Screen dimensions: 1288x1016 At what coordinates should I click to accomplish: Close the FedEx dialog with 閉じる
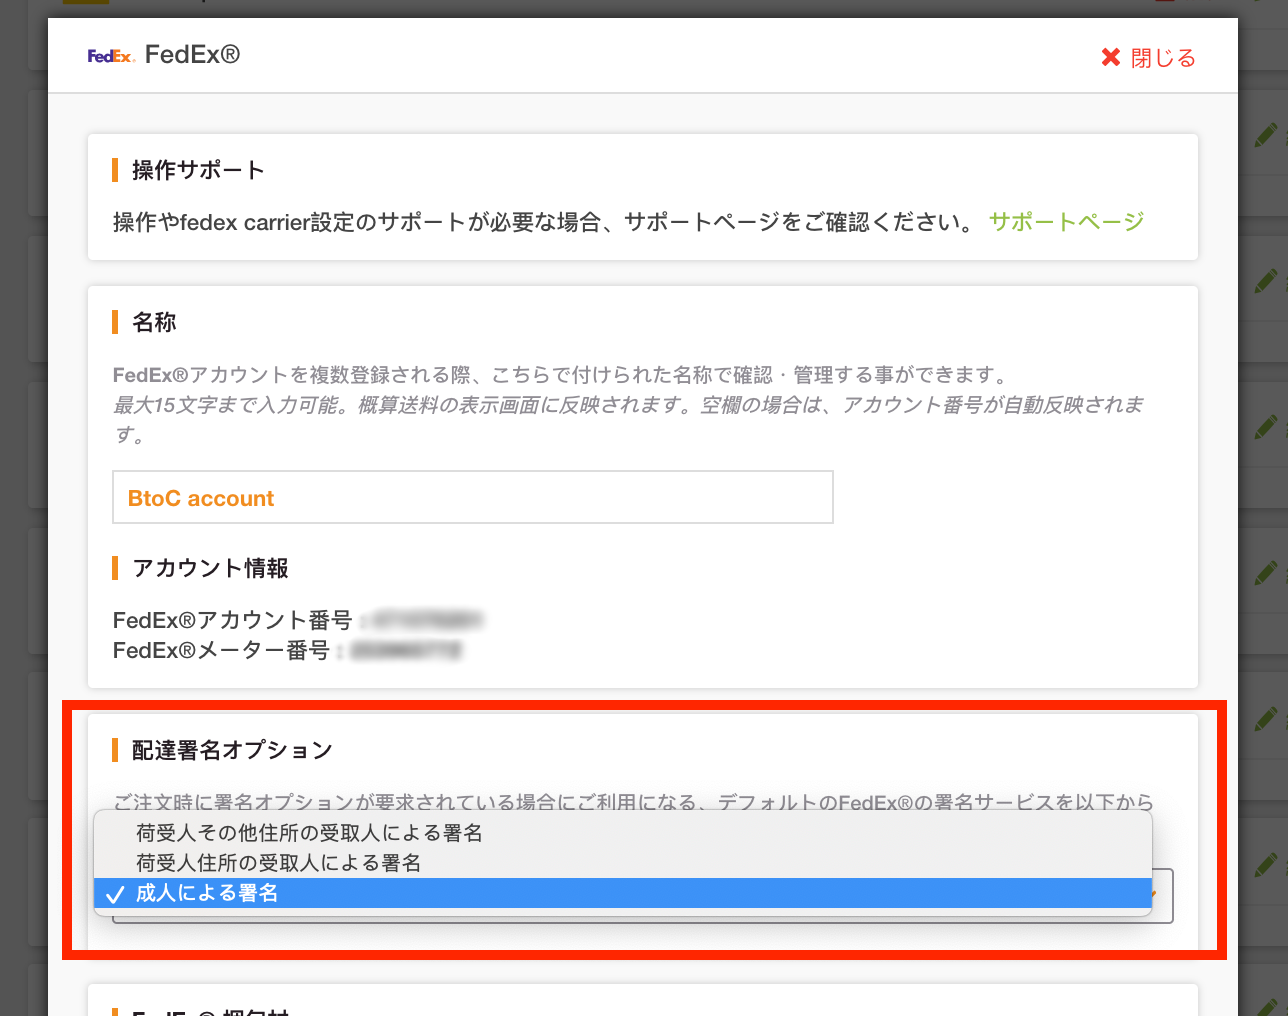pos(1148,58)
